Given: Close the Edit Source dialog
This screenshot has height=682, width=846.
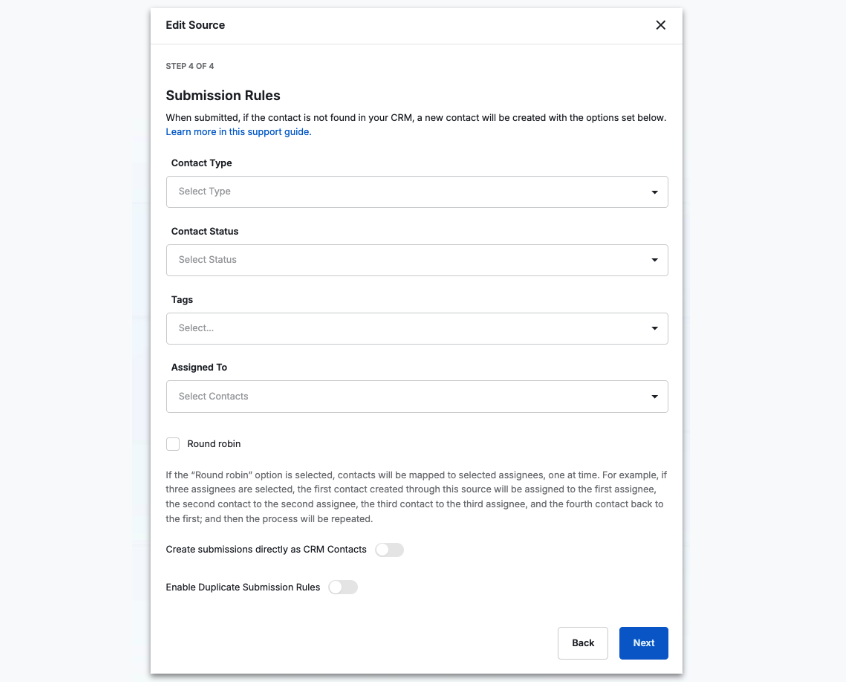Looking at the screenshot, I should (660, 25).
